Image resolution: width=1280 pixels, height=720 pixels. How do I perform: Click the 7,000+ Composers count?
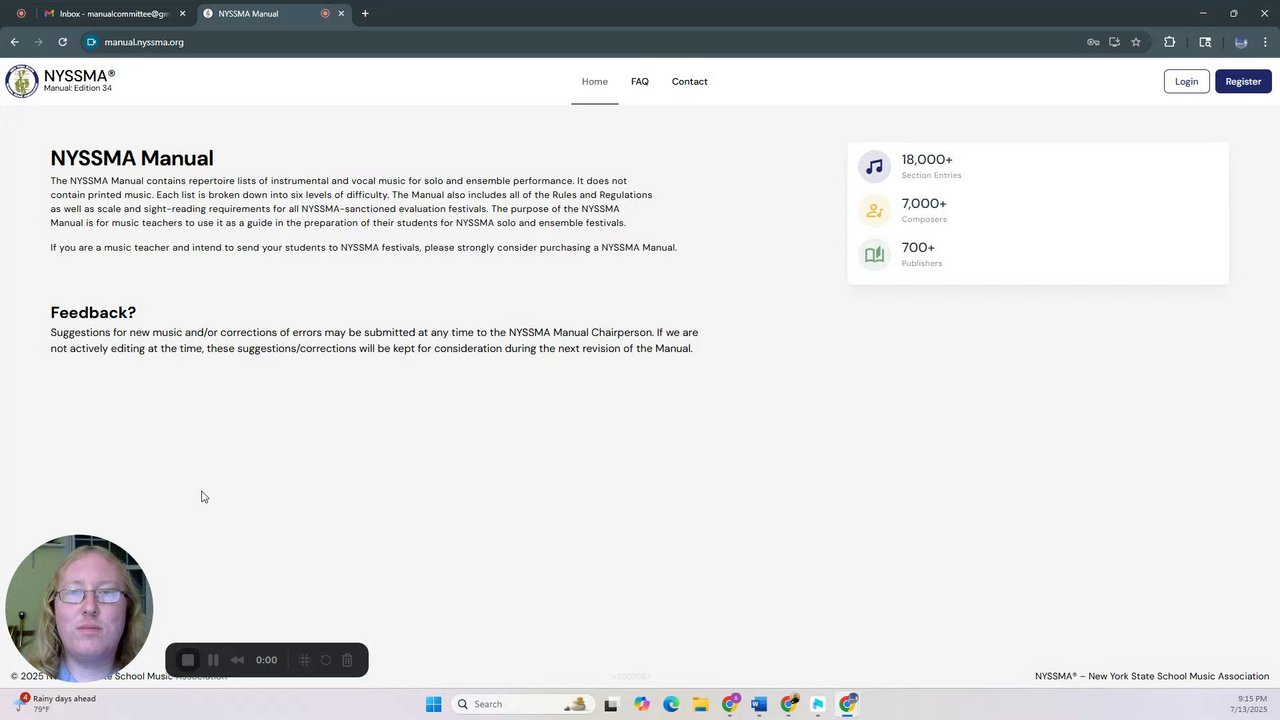pyautogui.click(x=924, y=204)
